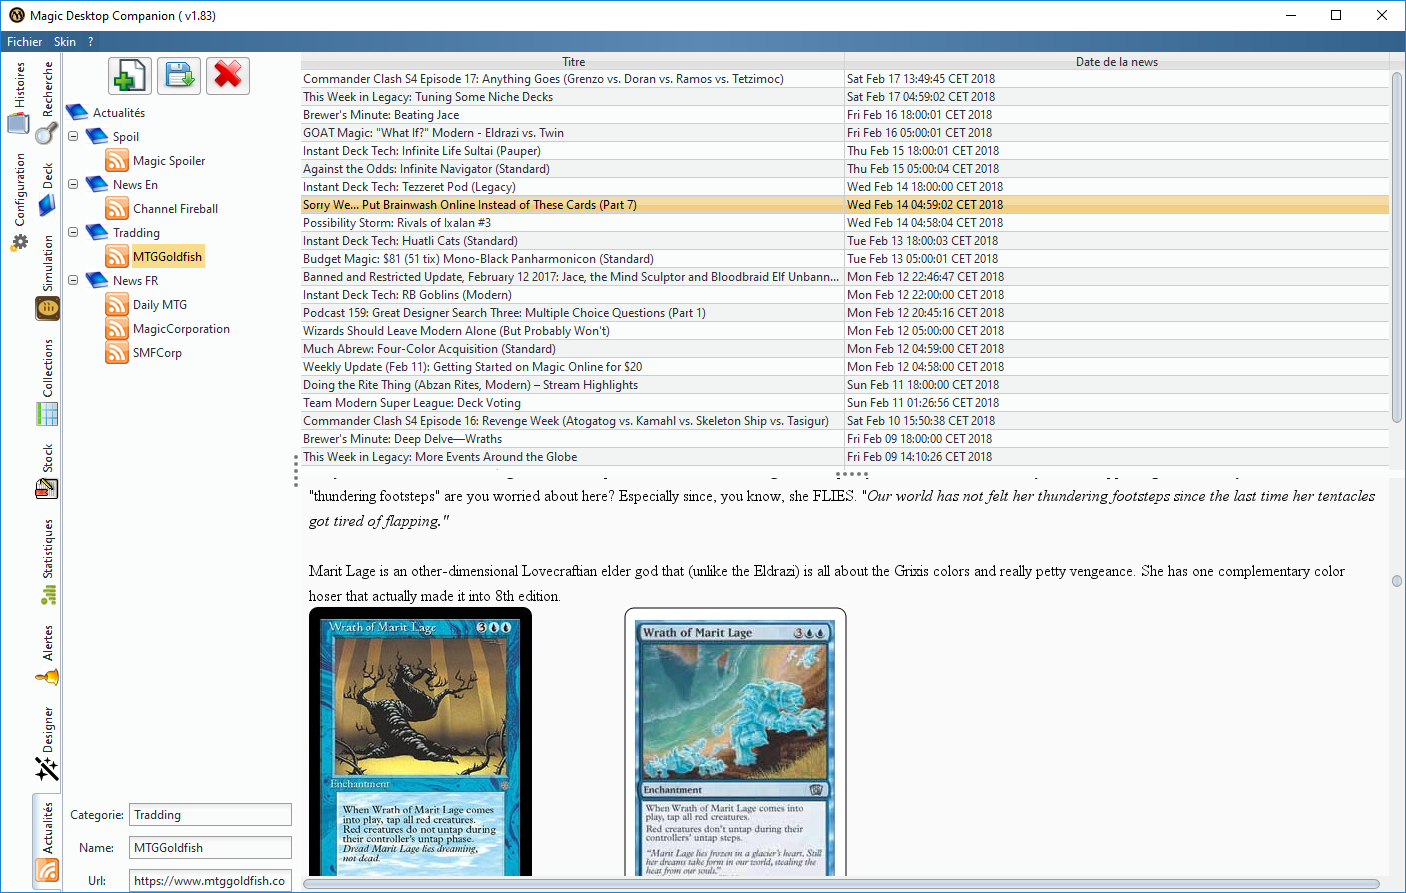
Task: Open 'Budget Magic: $81 Mono-Black Panharmonicon' row
Action: (845, 259)
